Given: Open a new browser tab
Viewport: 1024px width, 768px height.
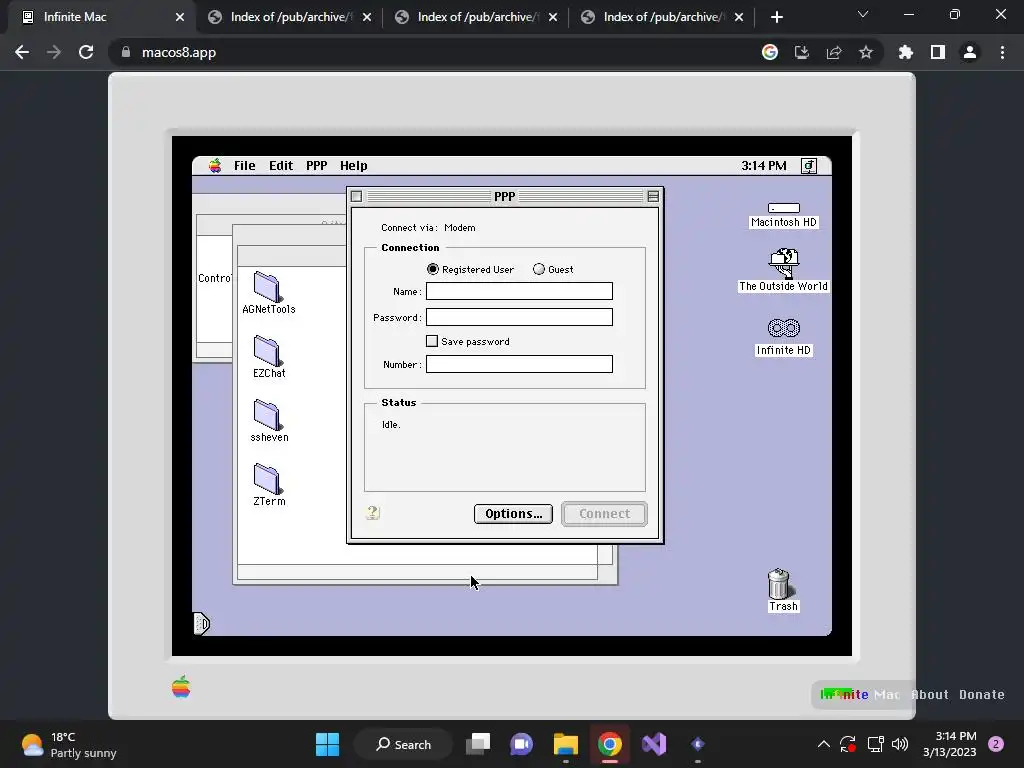Looking at the screenshot, I should pyautogui.click(x=776, y=17).
